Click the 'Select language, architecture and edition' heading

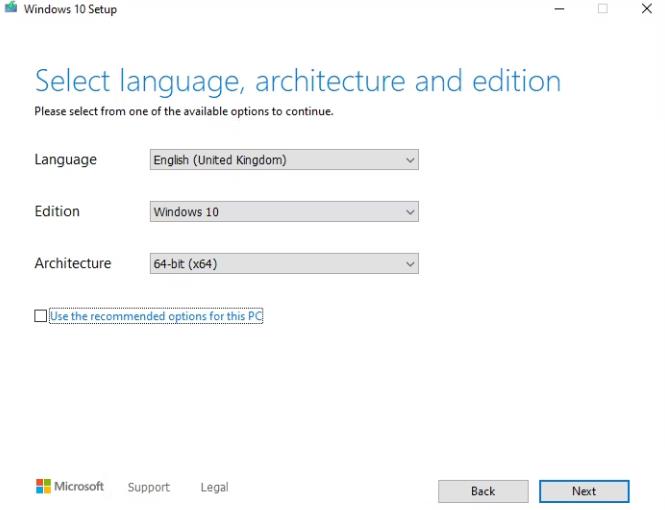[298, 81]
